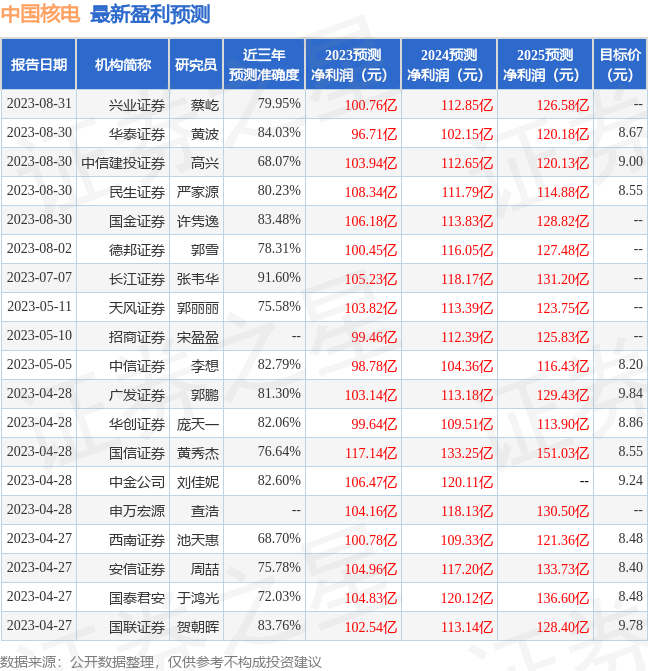This screenshot has width=648, height=671.
Task: Click 108.34亿 in 民生证券 row
Action: pos(371,192)
